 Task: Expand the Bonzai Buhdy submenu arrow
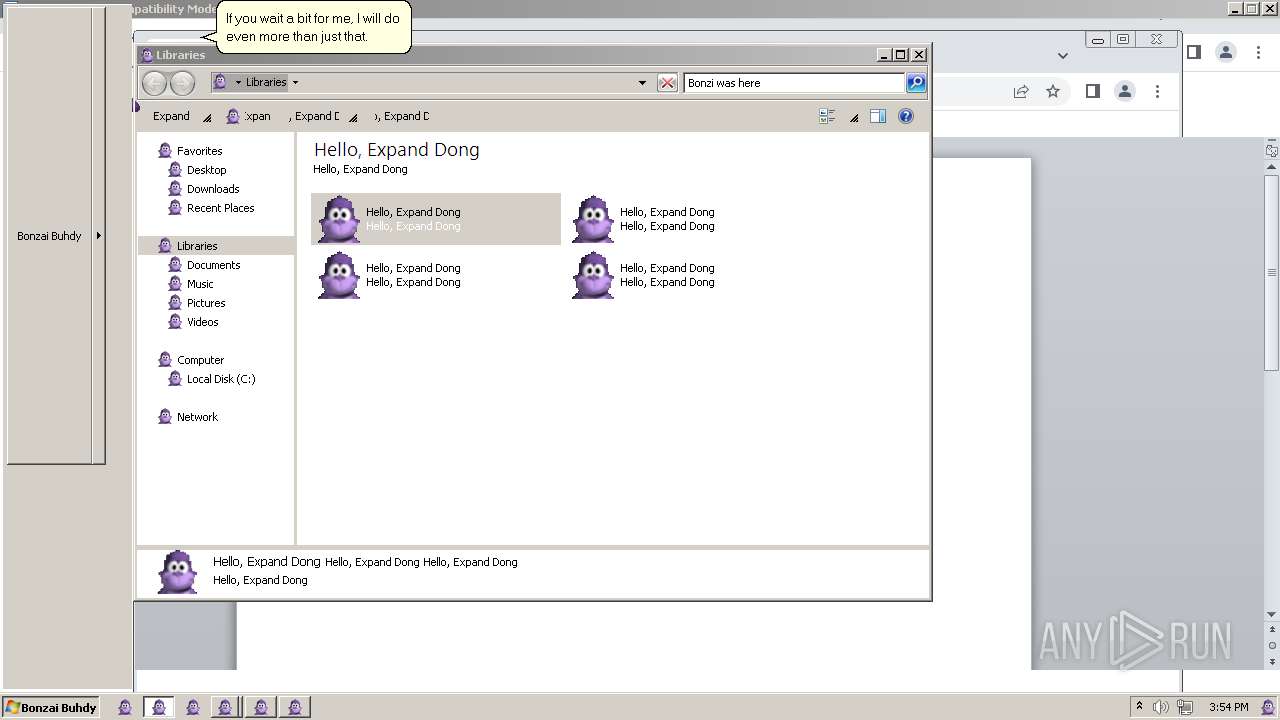pyautogui.click(x=98, y=236)
